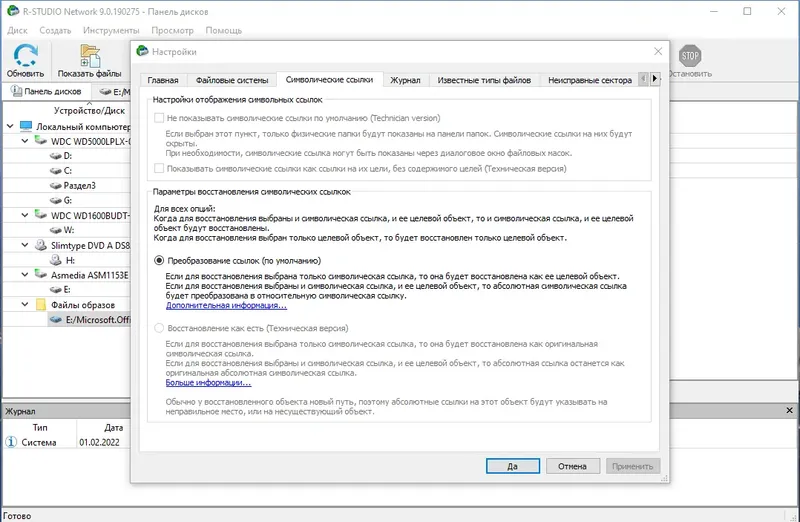Toggle 'Показывать символические ссылки как ссылки' checkbox

(x=159, y=168)
